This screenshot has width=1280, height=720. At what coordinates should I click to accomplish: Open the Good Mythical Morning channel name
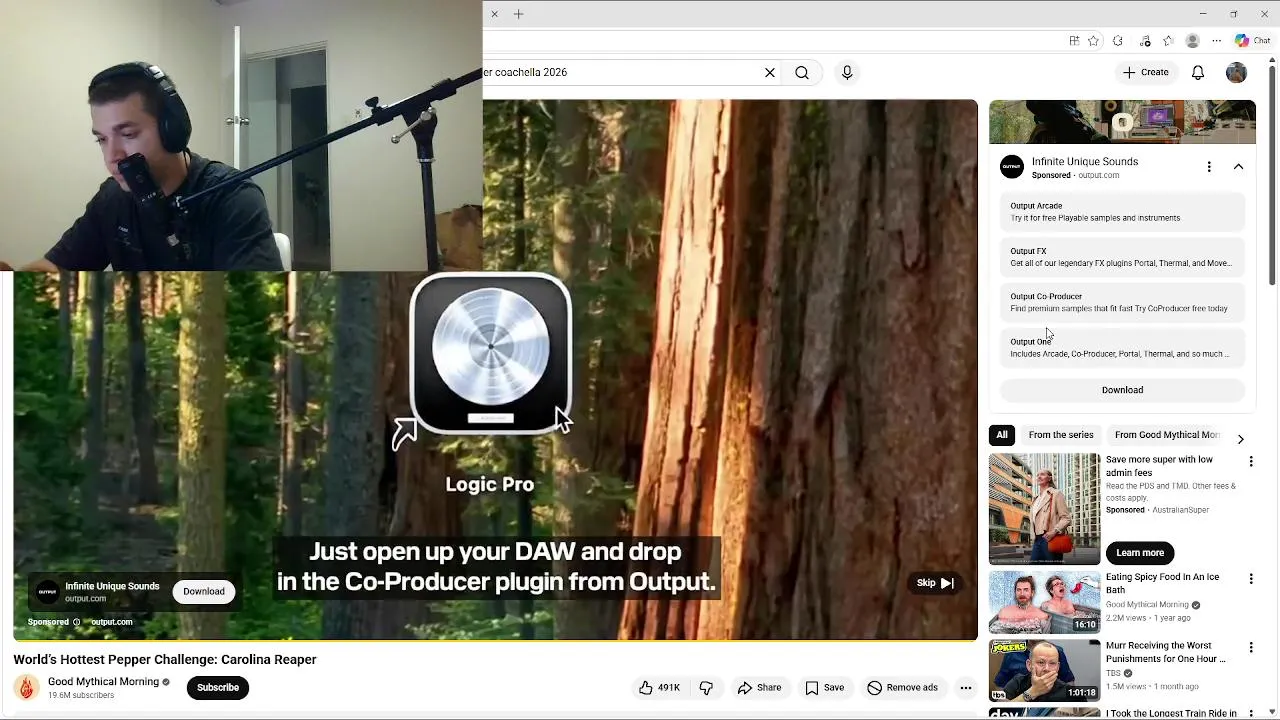click(103, 682)
